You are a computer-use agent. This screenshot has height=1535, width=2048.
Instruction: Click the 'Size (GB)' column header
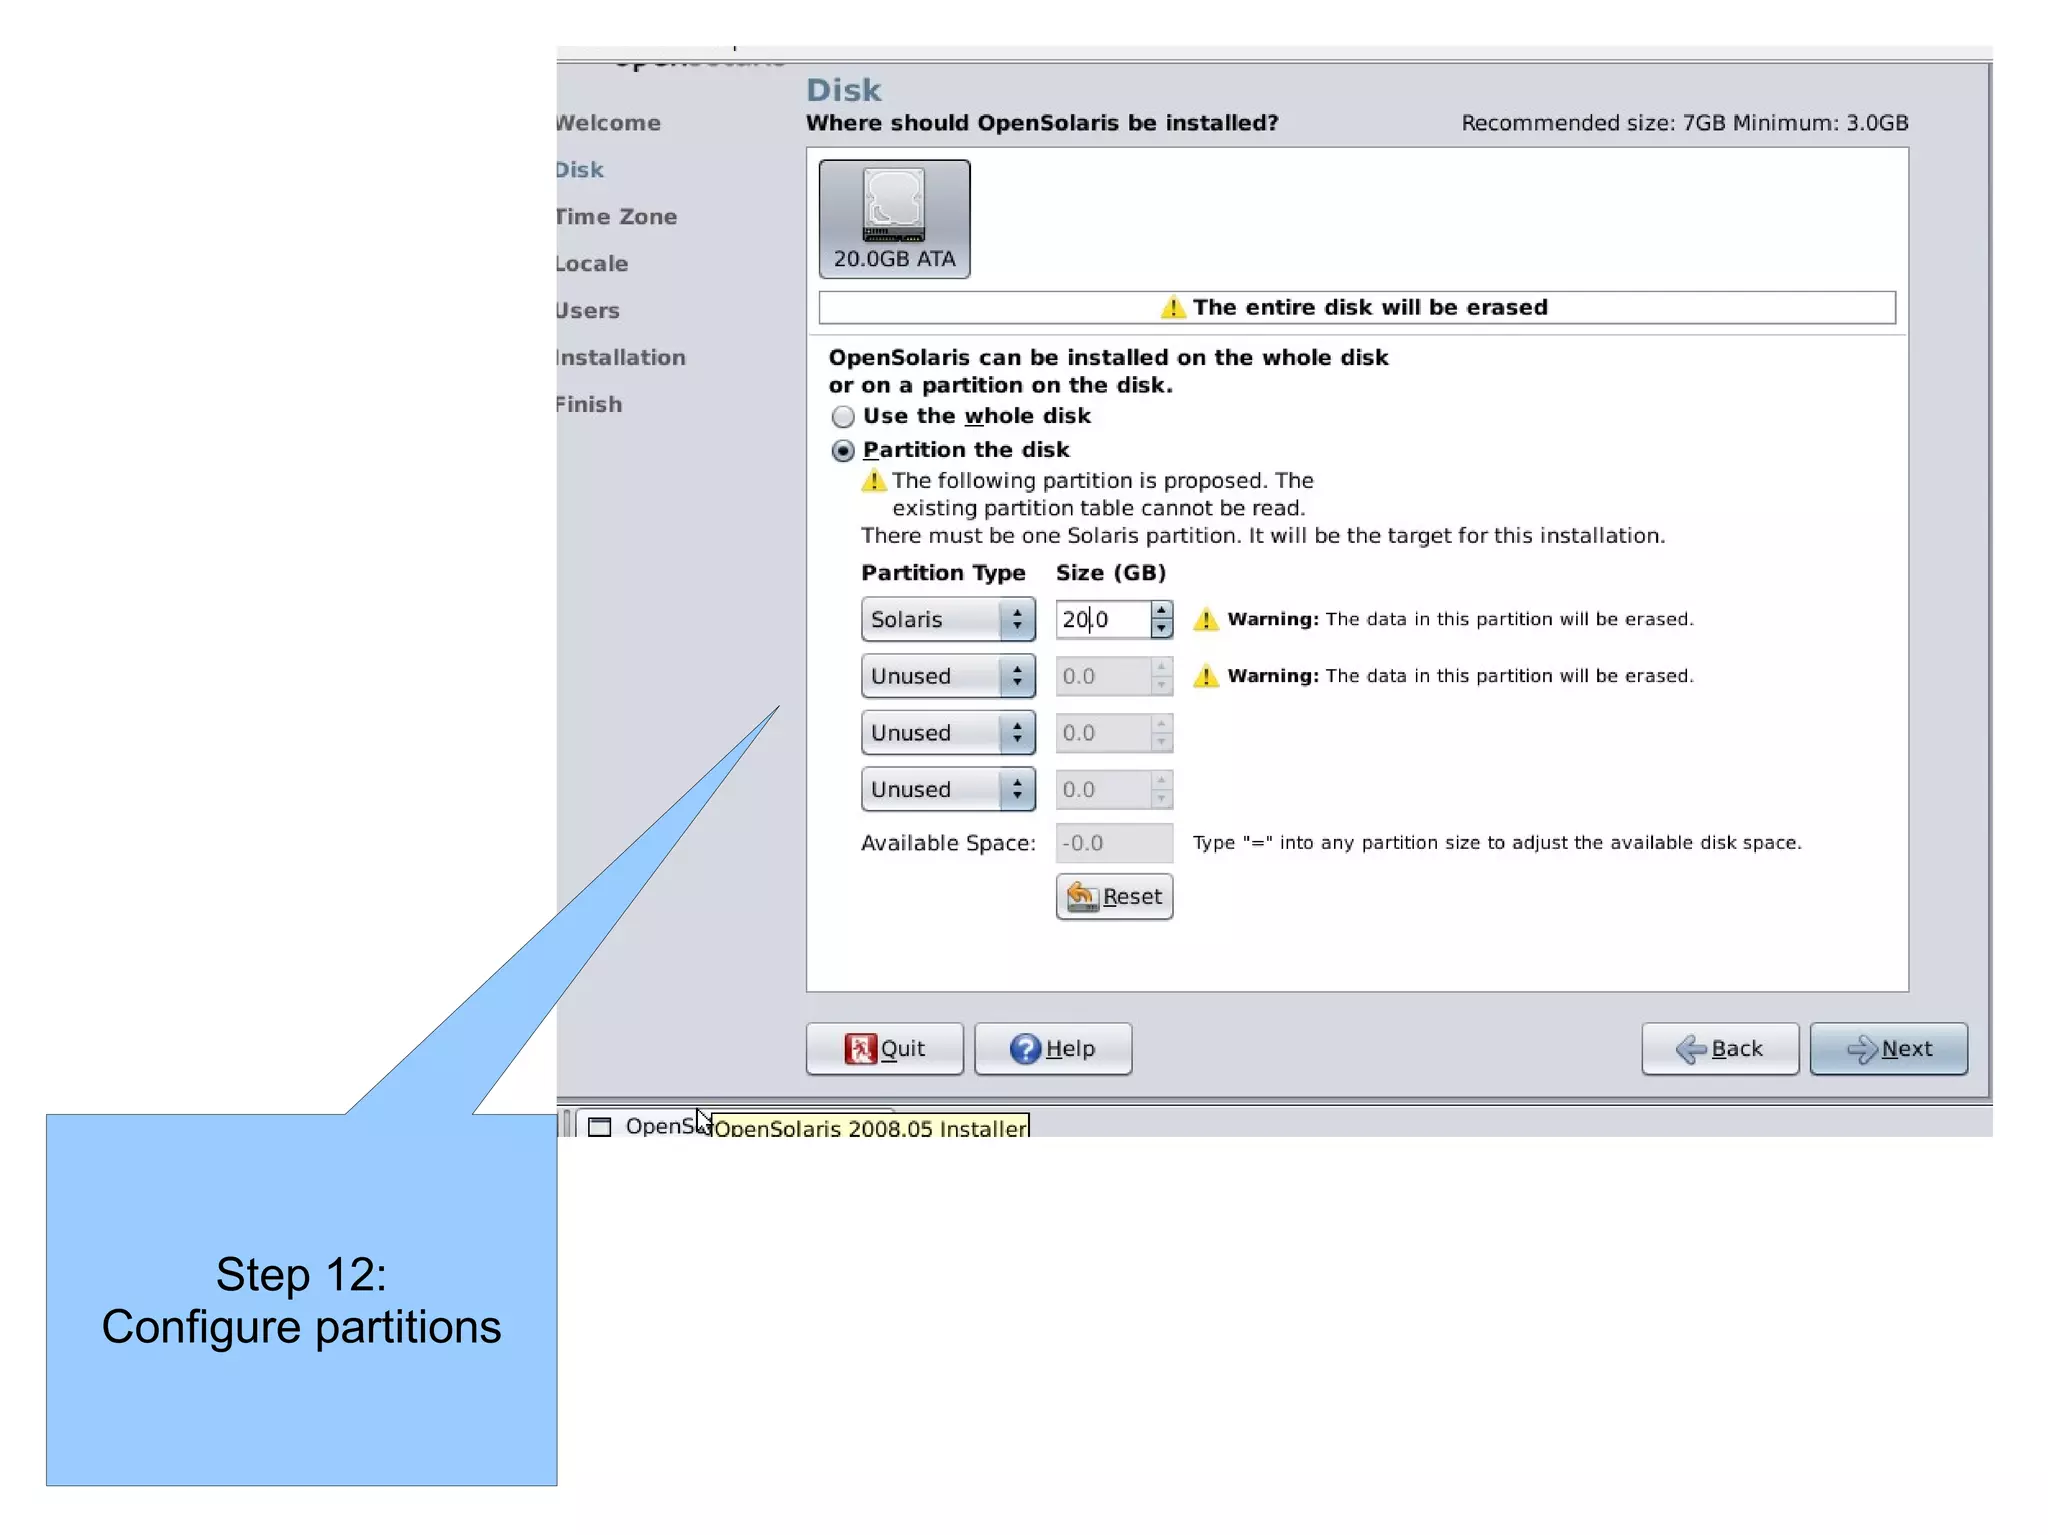[x=1111, y=573]
